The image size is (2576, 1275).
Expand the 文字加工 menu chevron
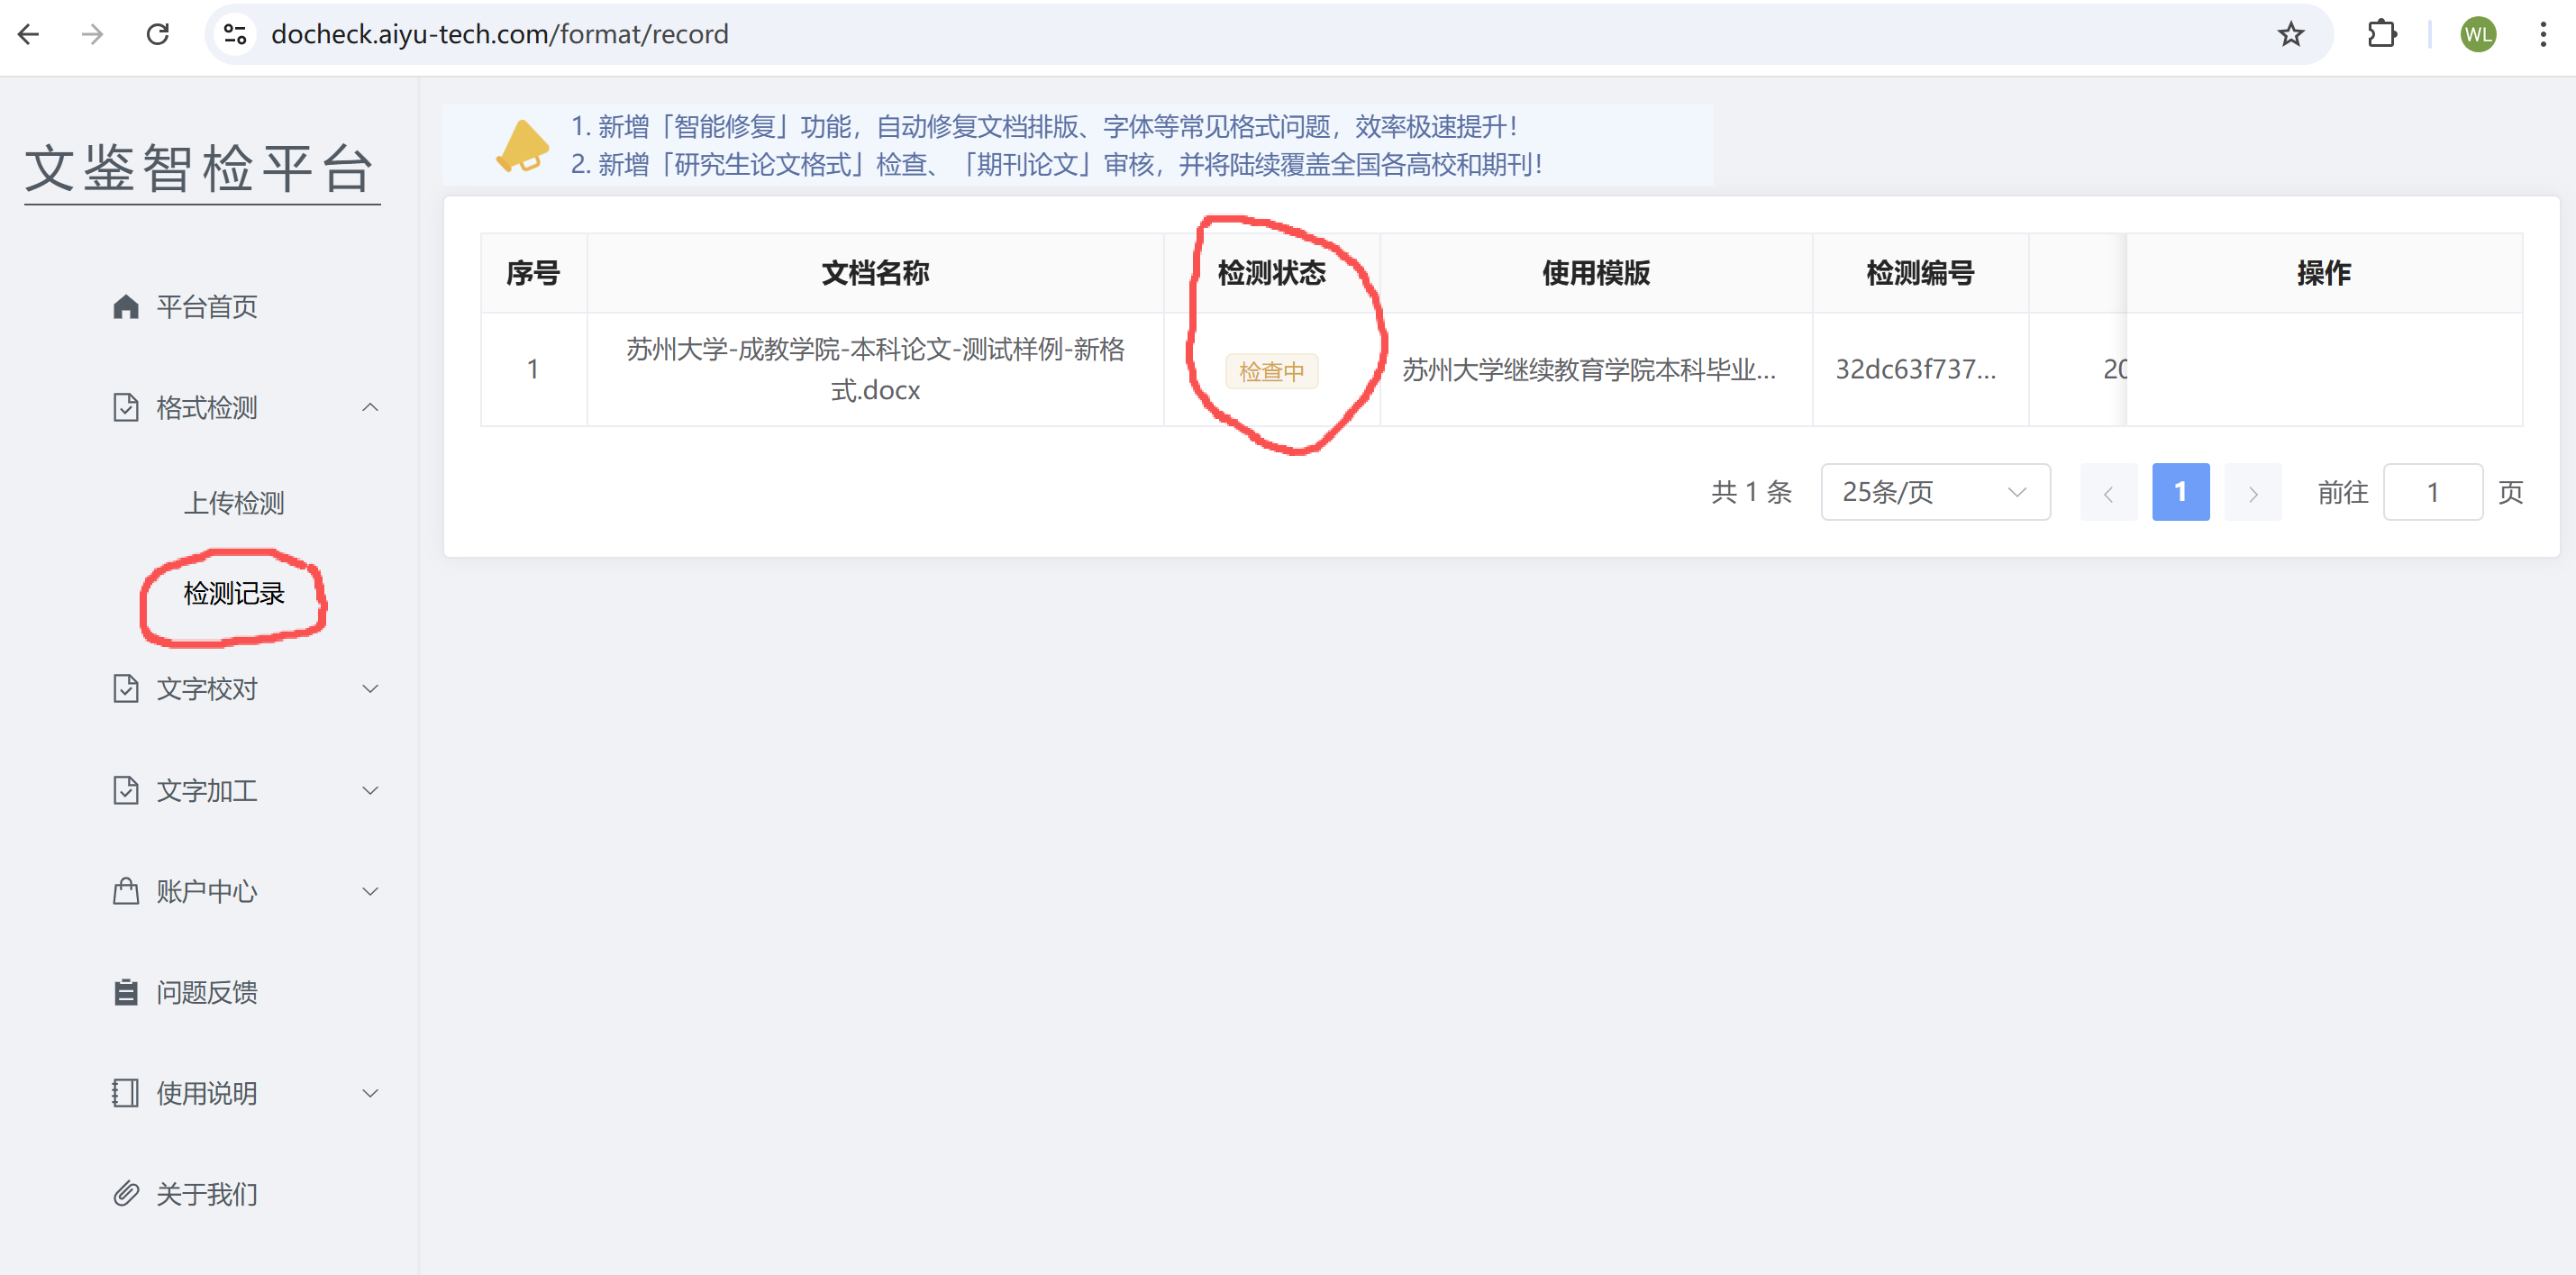click(370, 791)
